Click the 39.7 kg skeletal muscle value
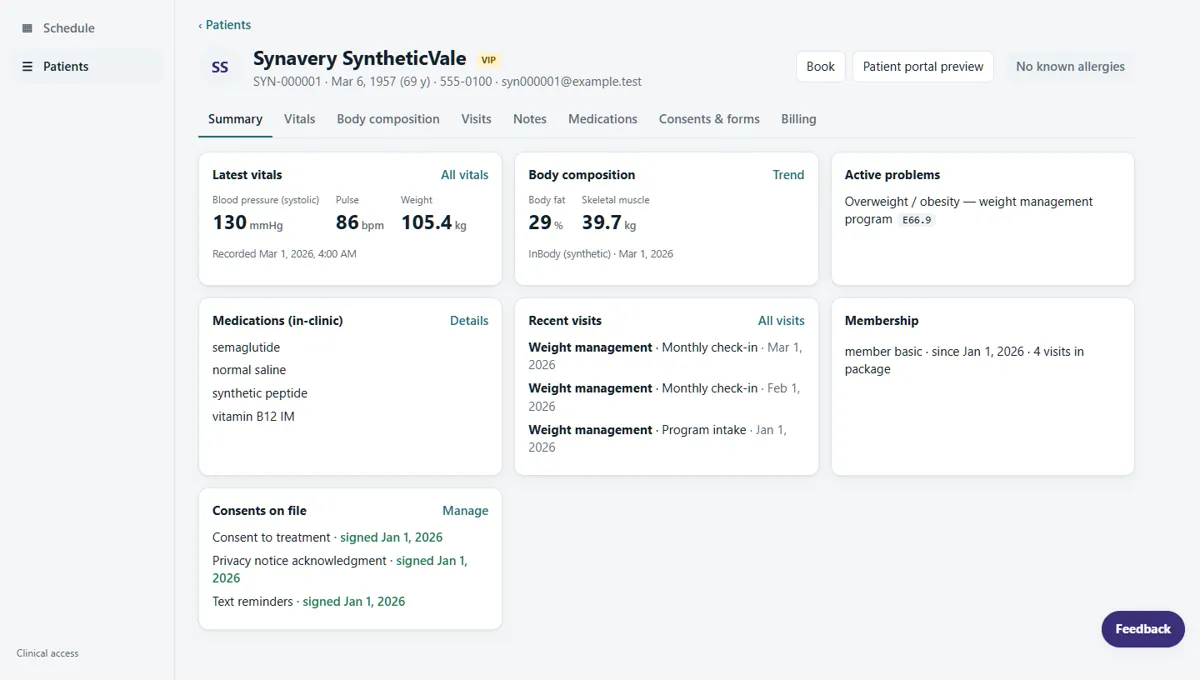Viewport: 1200px width, 680px height. pyautogui.click(x=609, y=223)
